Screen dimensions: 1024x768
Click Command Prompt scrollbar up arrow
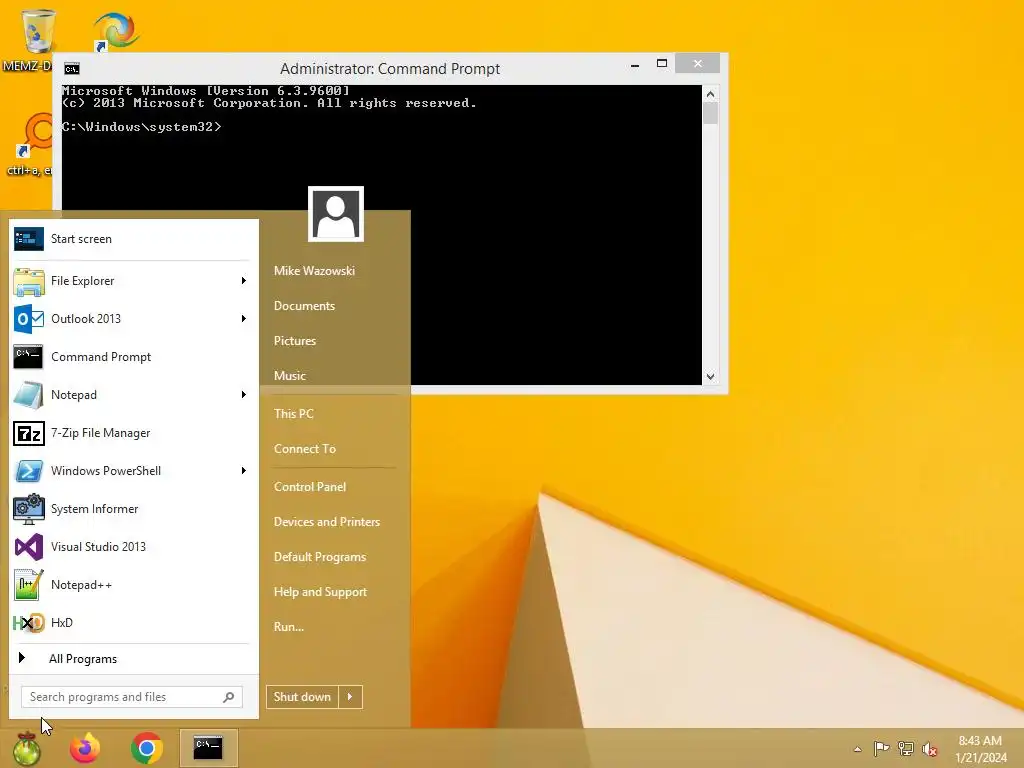[x=711, y=94]
